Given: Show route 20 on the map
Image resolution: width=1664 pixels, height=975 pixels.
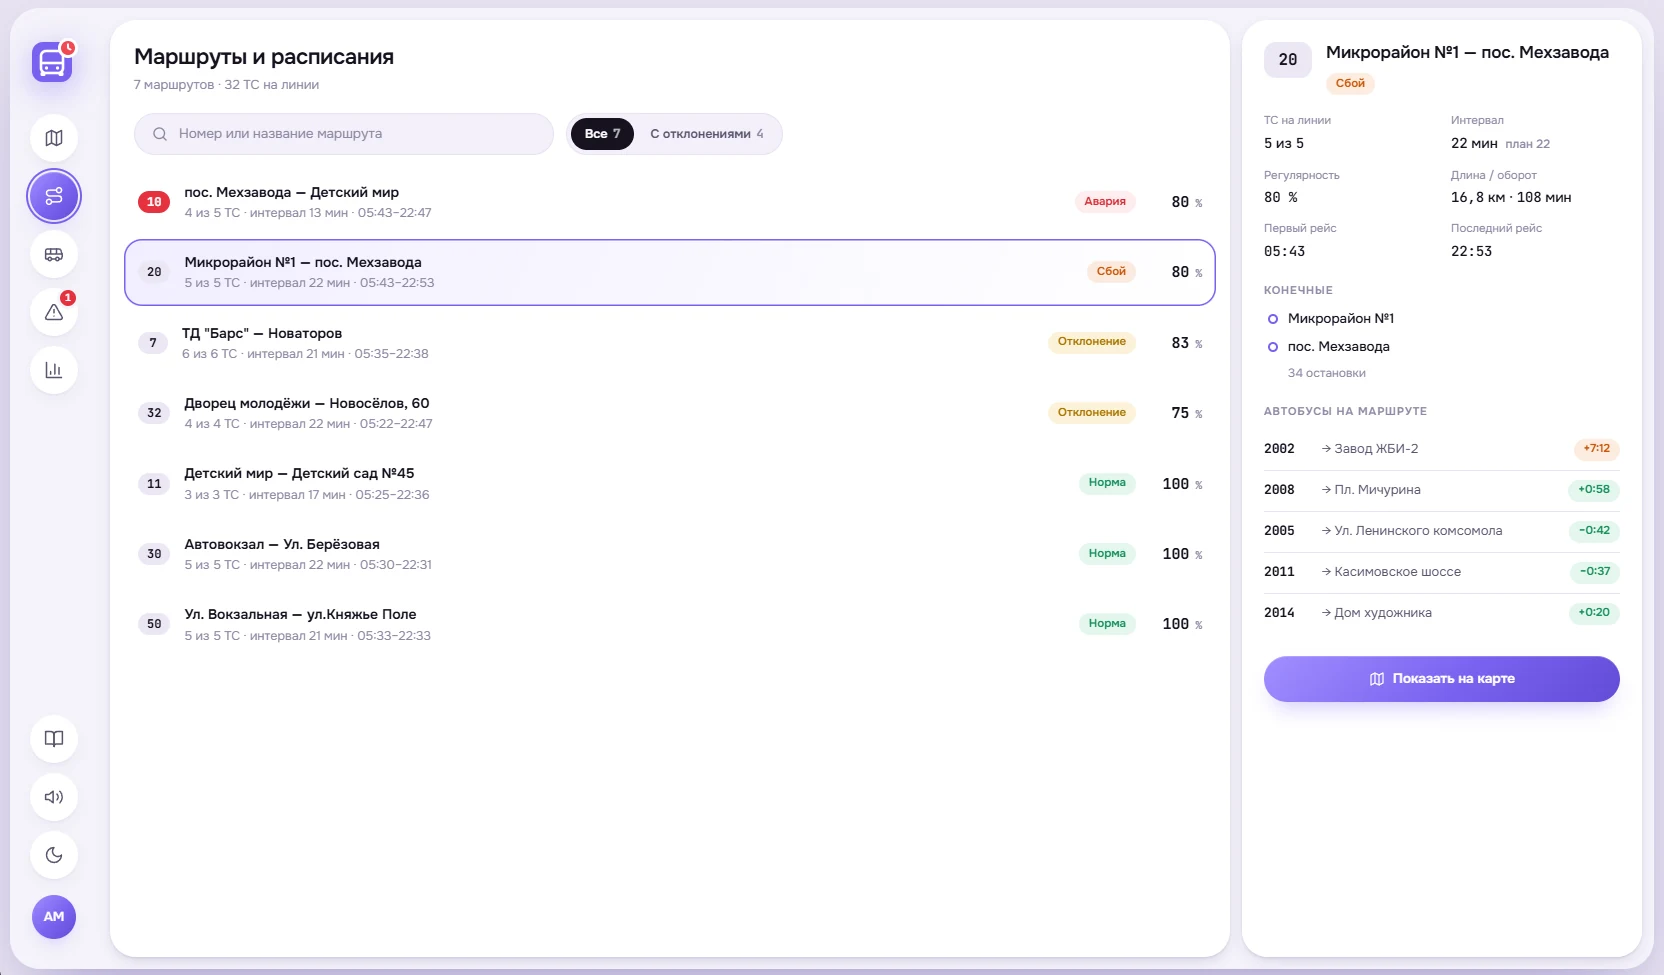Looking at the screenshot, I should (x=1441, y=679).
